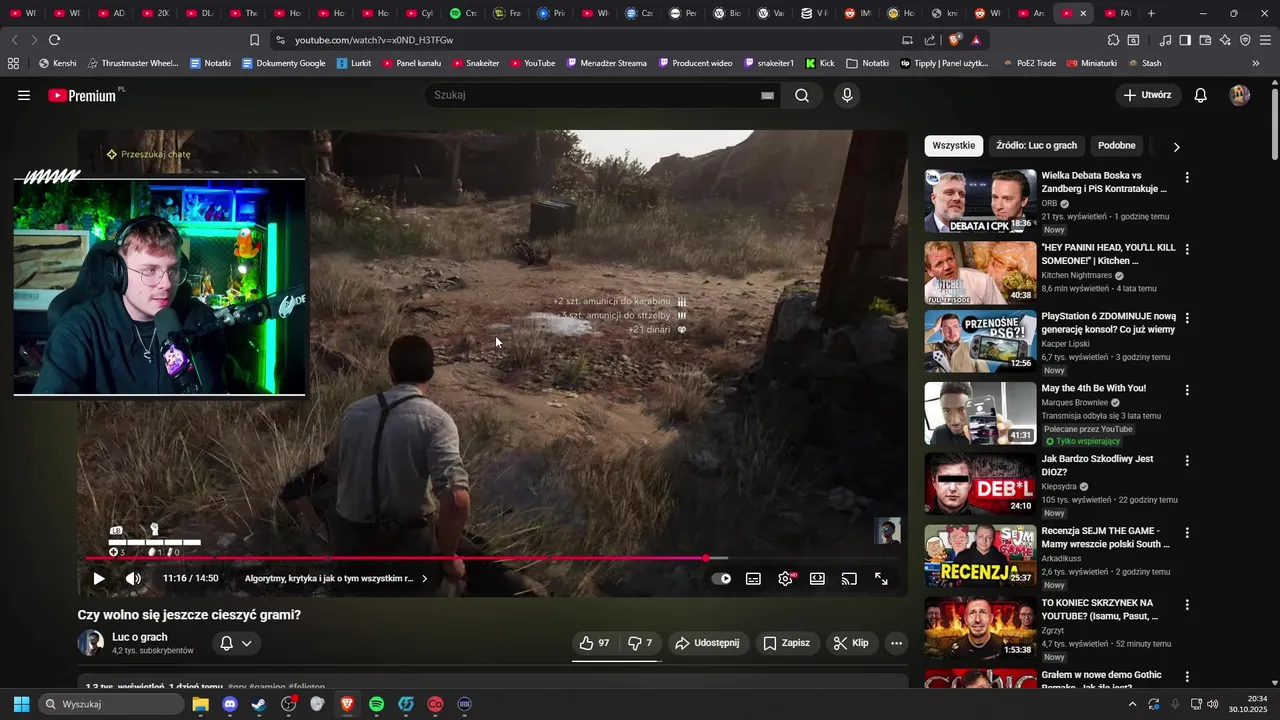Image resolution: width=1280 pixels, height=720 pixels.
Task: Switch to theater mode
Action: [x=817, y=578]
